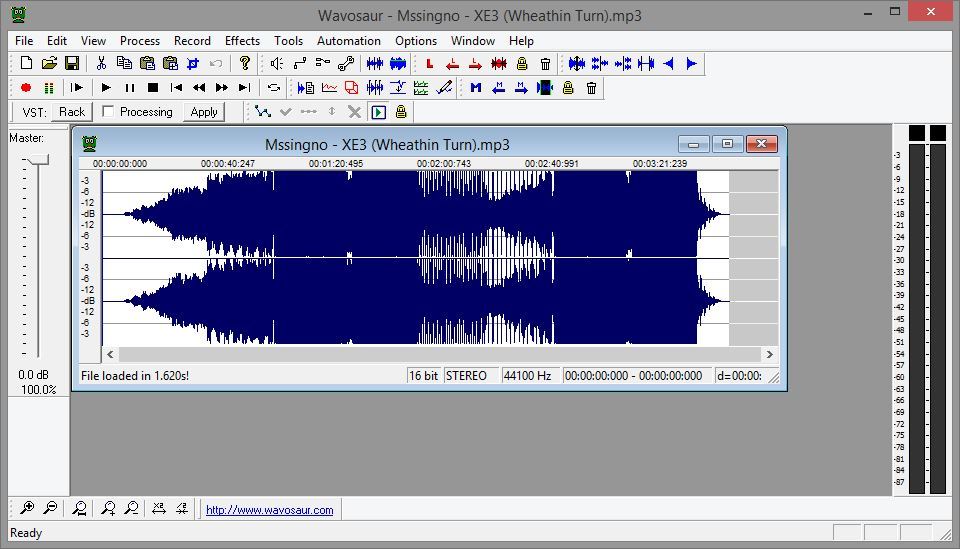This screenshot has height=549, width=960.
Task: Delete automation with the X icon
Action: tap(354, 112)
